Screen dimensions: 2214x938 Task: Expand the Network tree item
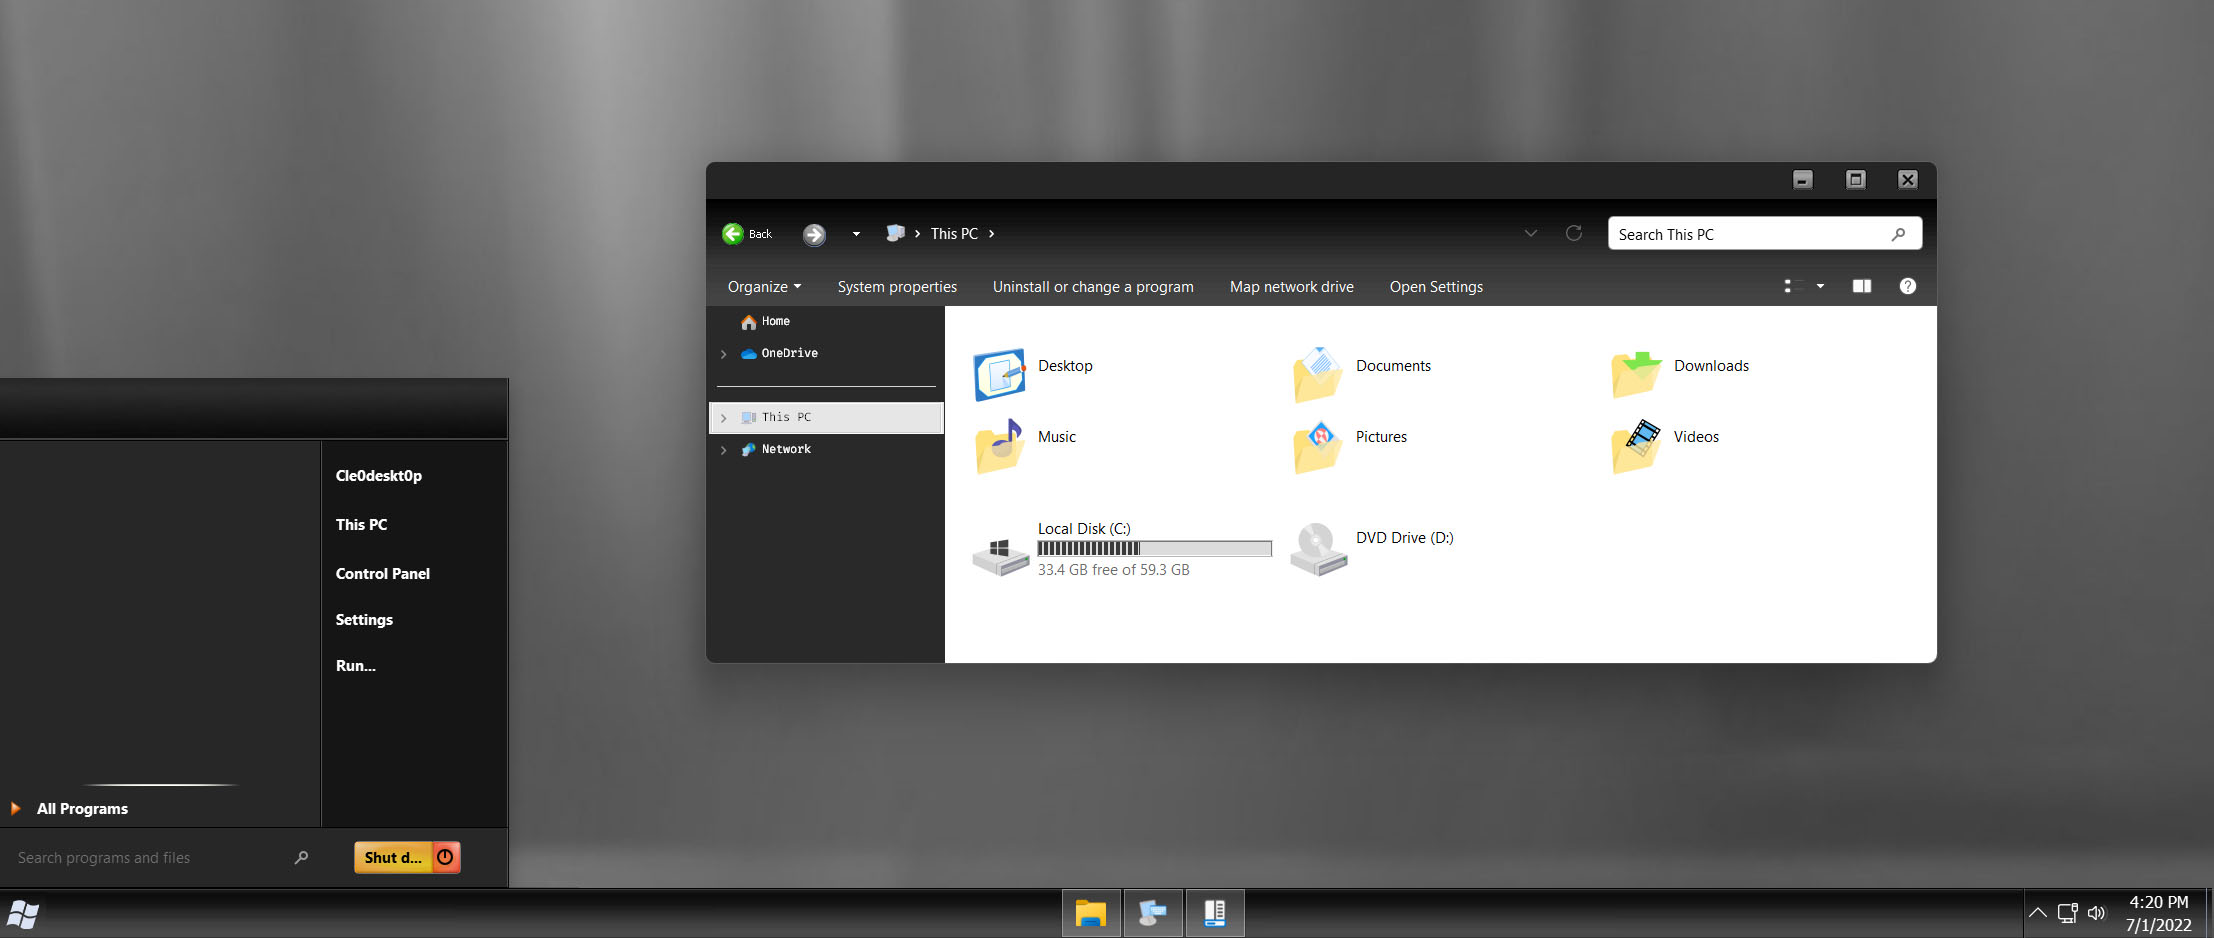coord(724,449)
